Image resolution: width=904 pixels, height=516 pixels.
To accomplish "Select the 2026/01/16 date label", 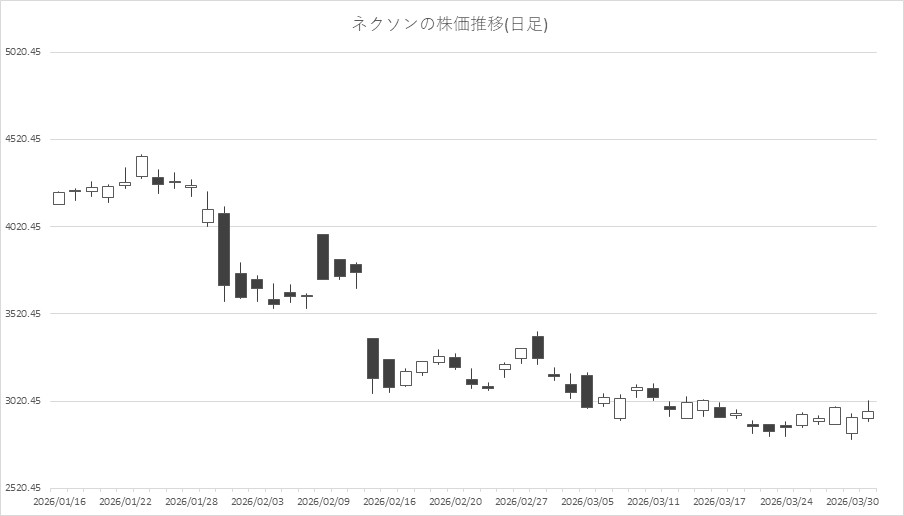I will 58,501.
